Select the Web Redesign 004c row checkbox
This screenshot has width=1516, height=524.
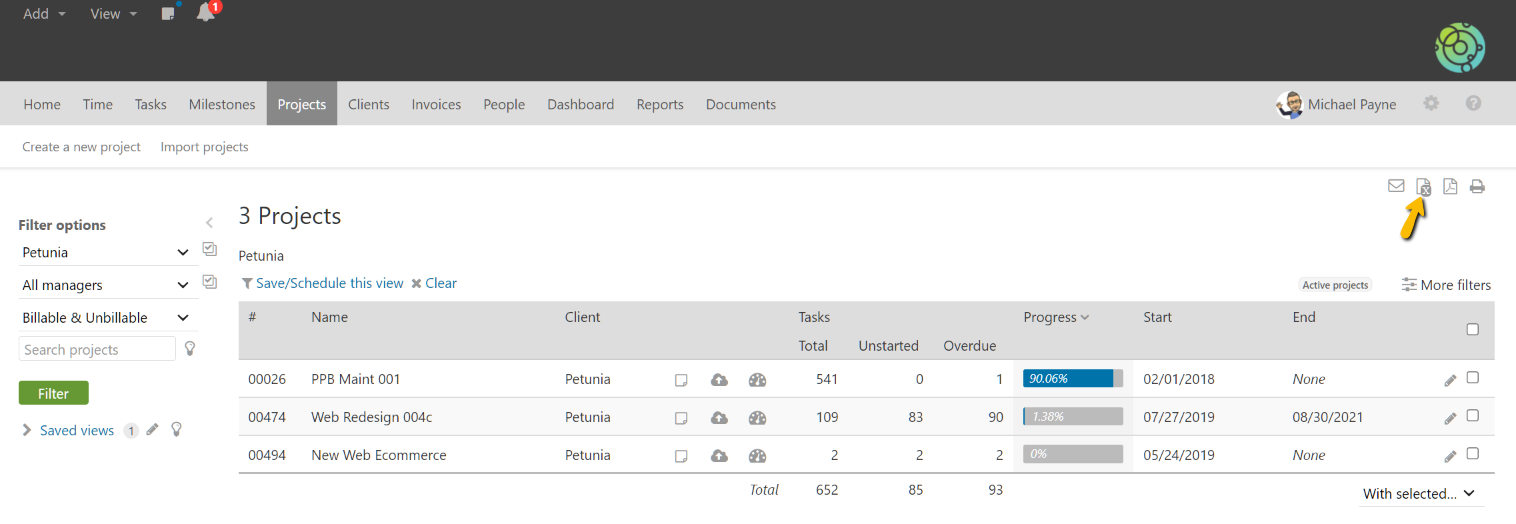tap(1472, 416)
